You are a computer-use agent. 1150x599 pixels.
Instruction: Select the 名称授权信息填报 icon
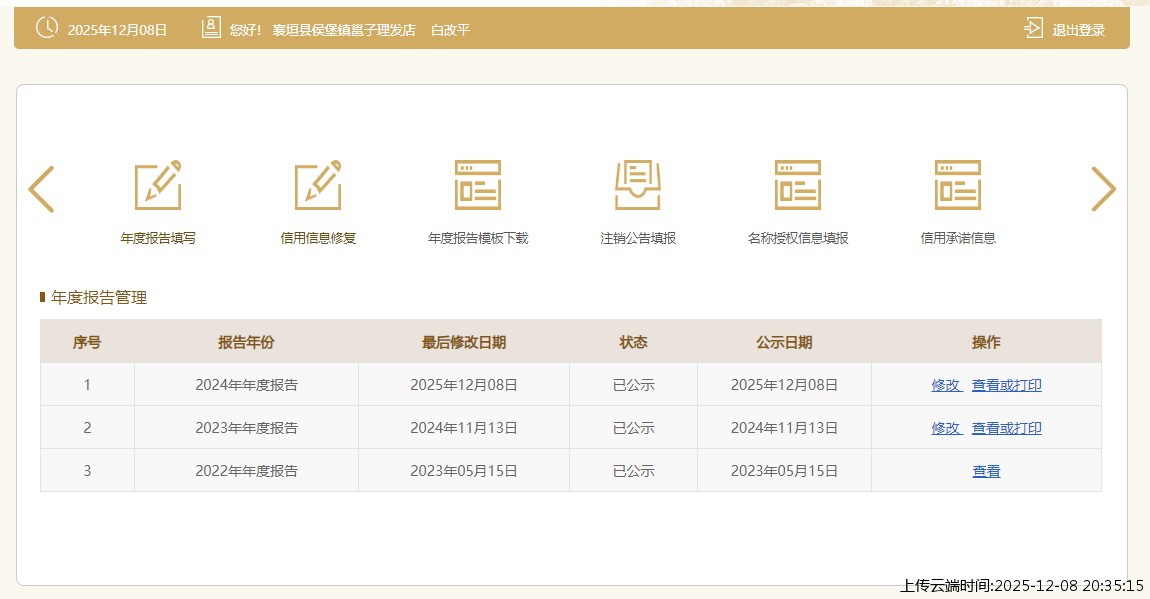click(x=798, y=186)
